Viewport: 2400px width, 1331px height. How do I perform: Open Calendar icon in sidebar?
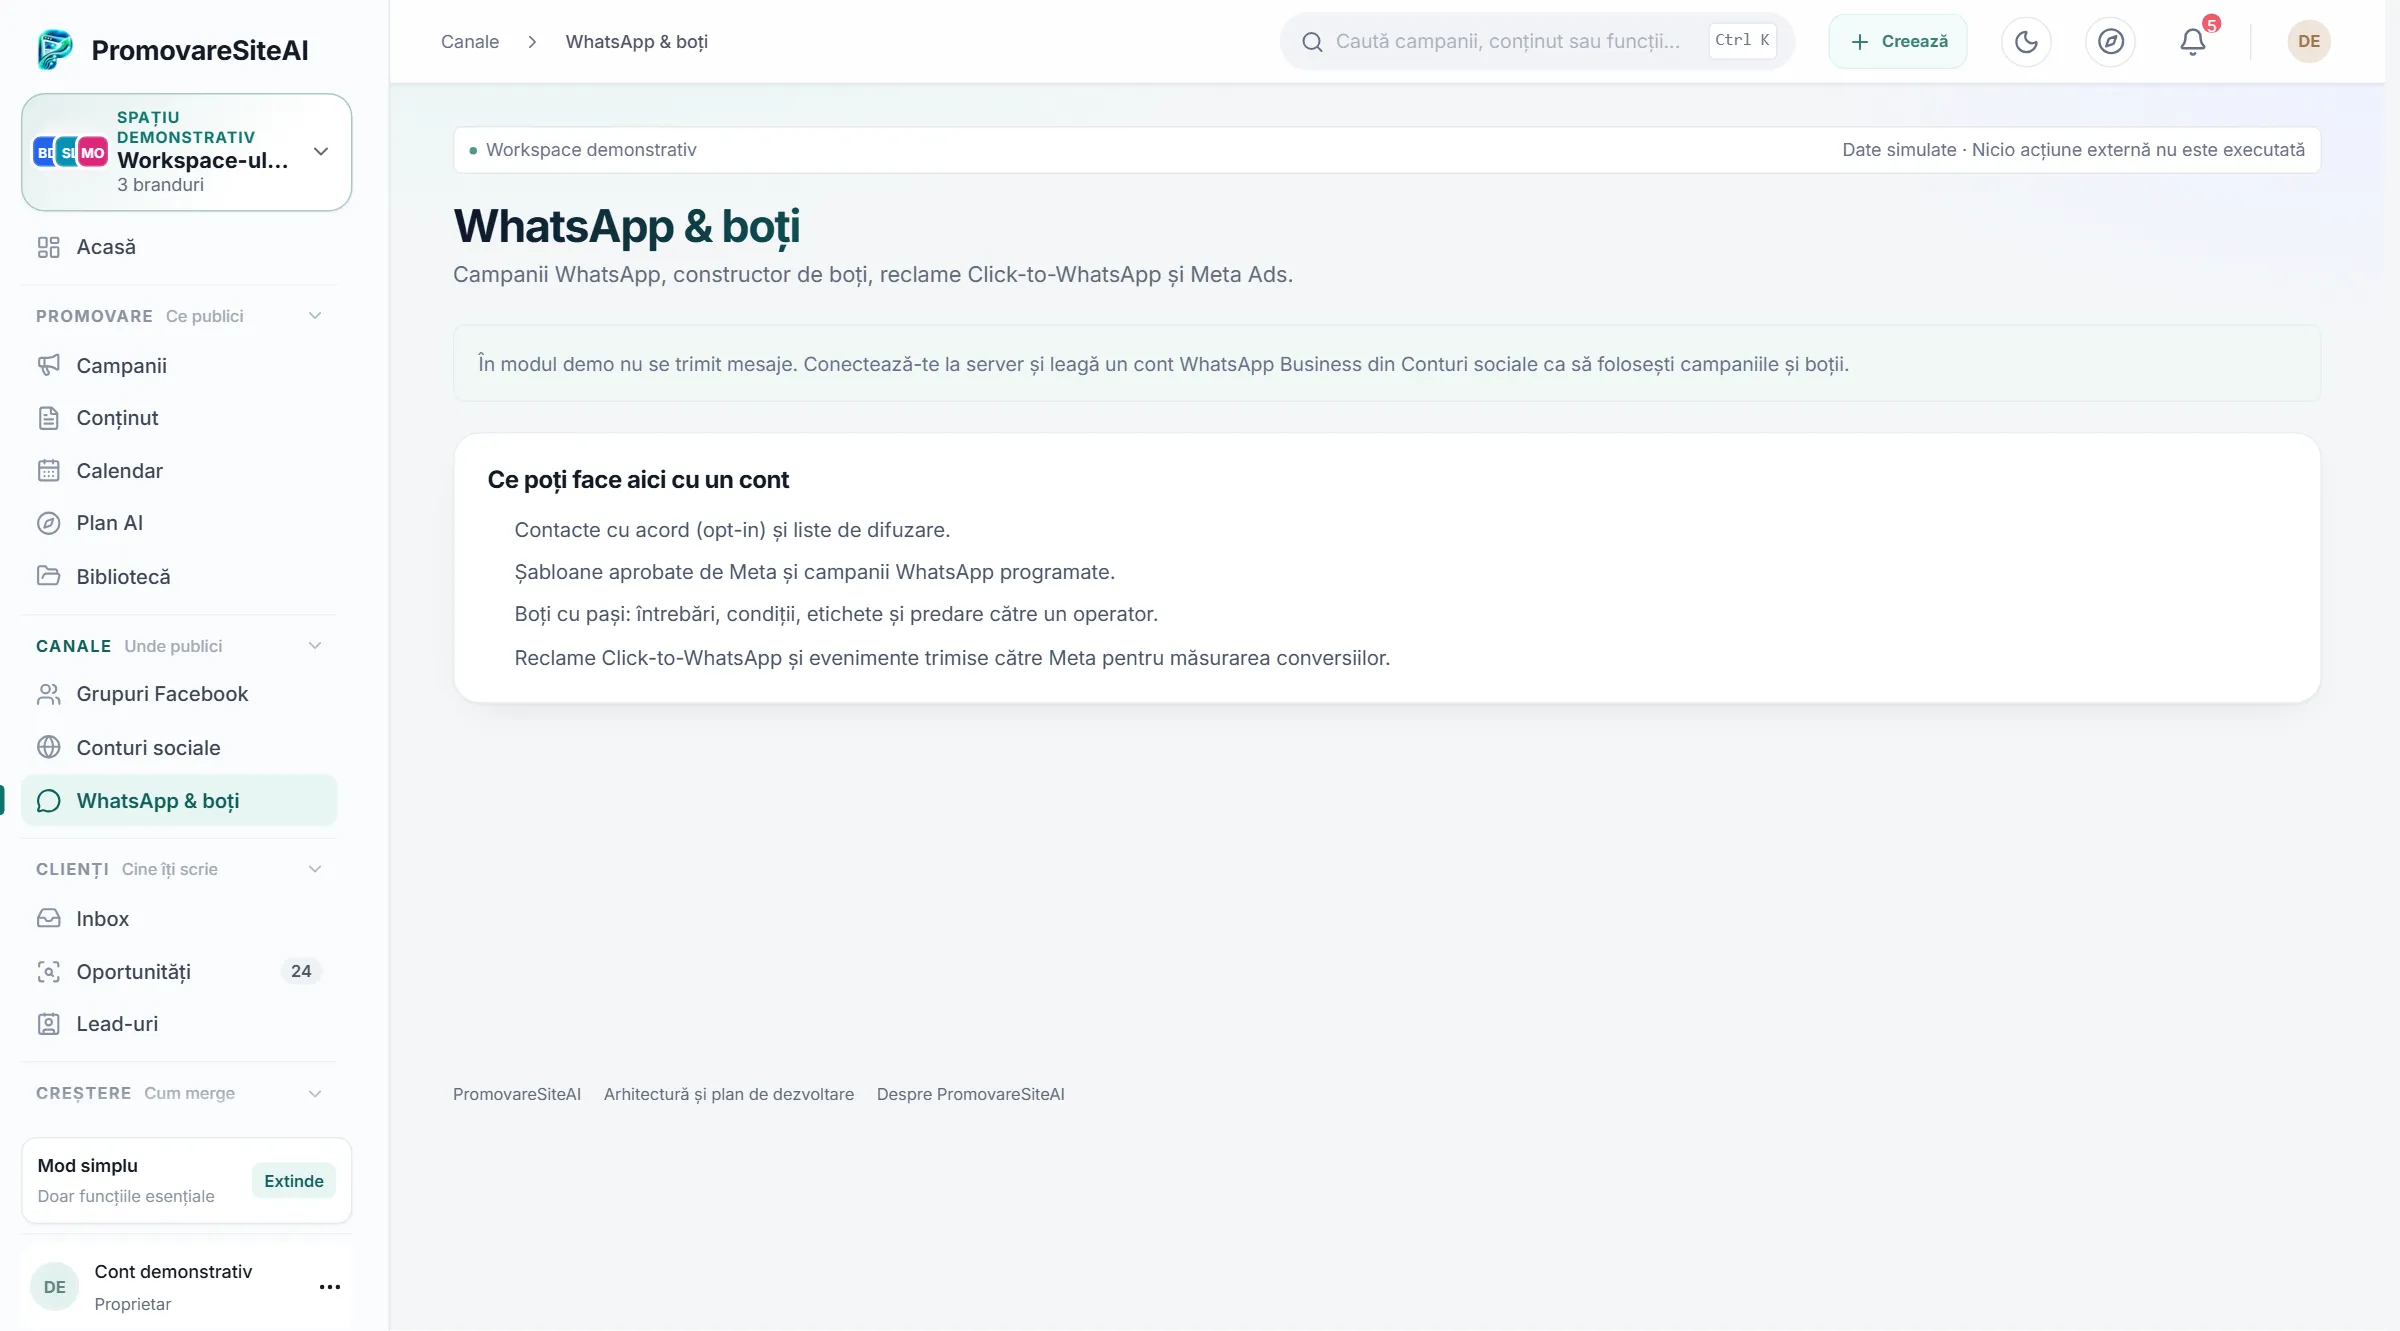48,470
